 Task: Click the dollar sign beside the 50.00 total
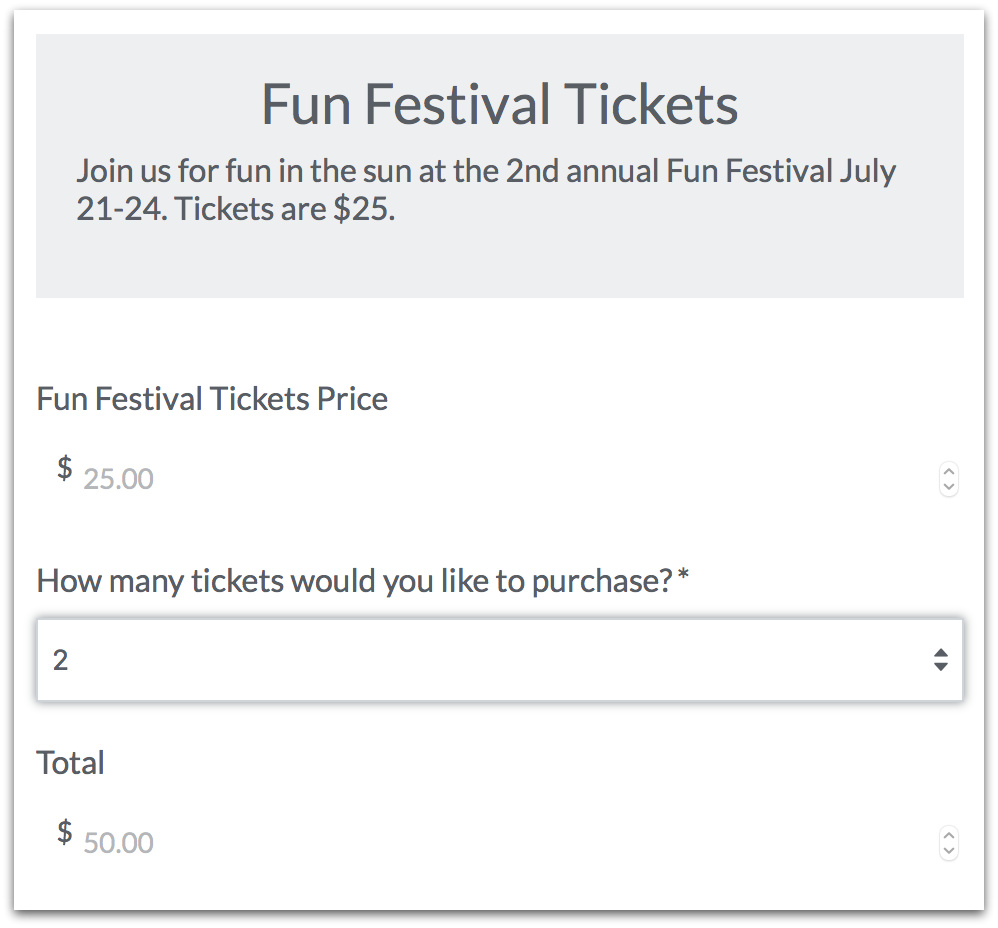65,831
